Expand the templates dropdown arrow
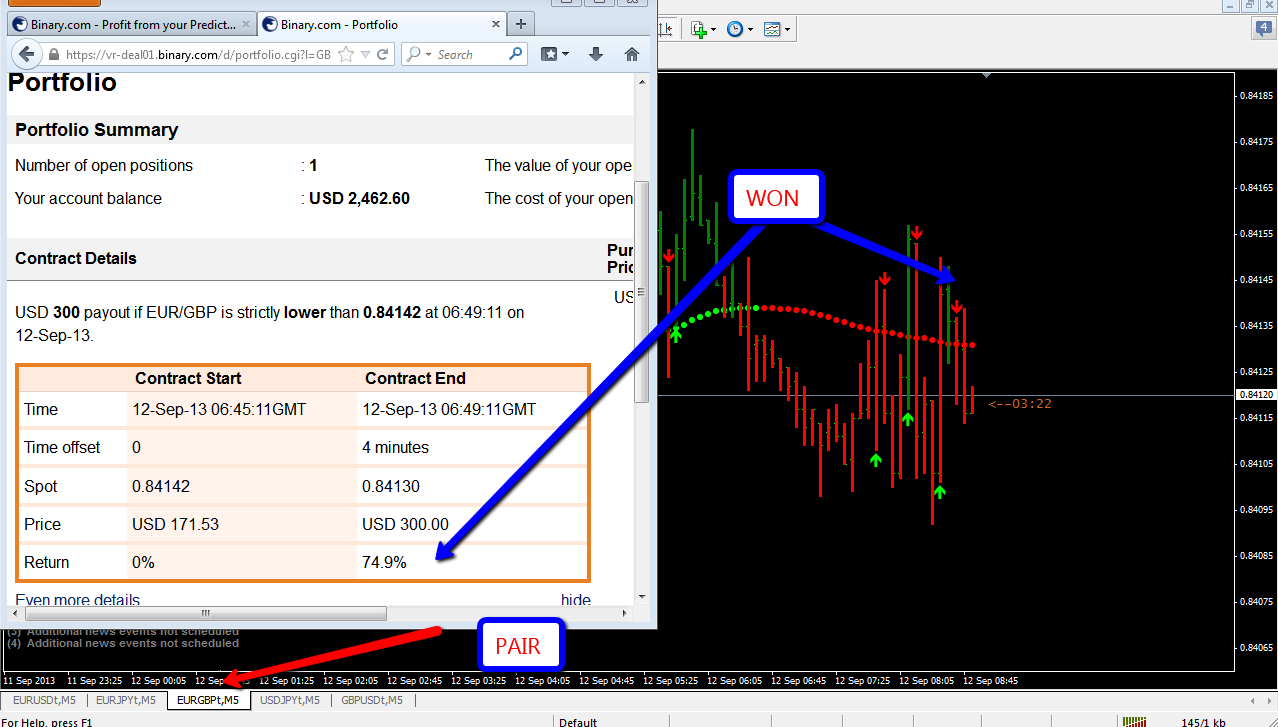 tap(787, 30)
